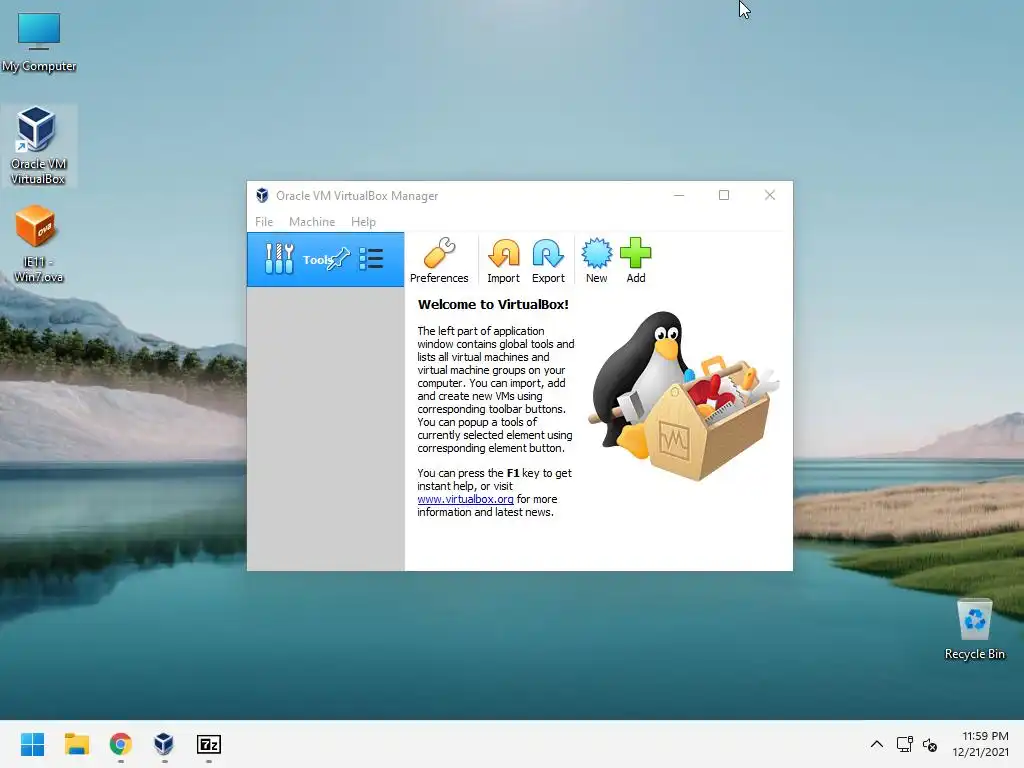Open the Tools list menu icon
This screenshot has height=768, width=1024.
pos(371,259)
